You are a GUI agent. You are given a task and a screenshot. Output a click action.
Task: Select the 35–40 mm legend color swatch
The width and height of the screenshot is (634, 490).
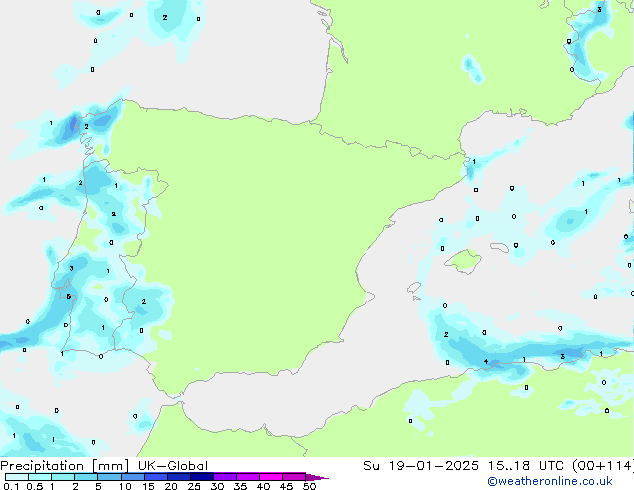tap(248, 477)
